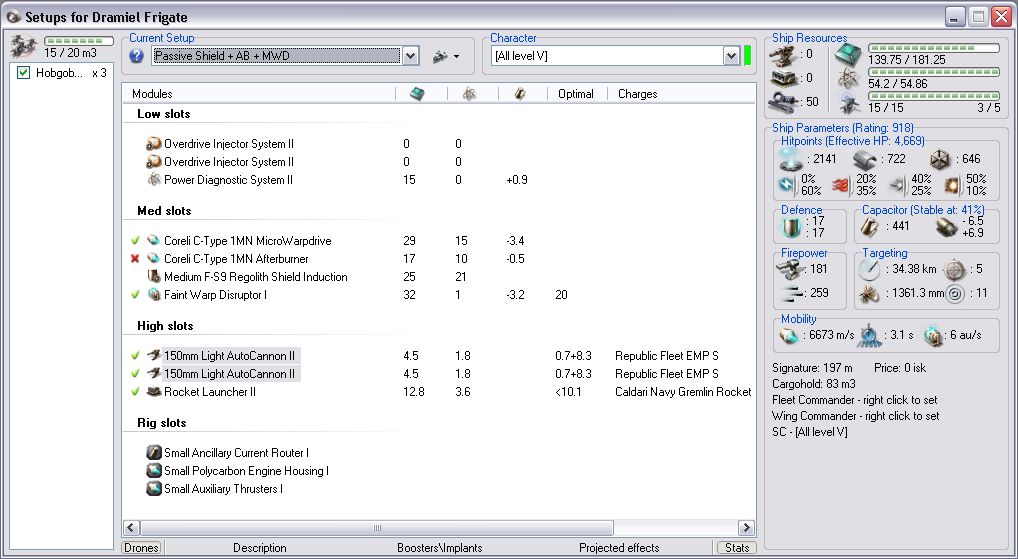Click the powergrid column header icon
The height and width of the screenshot is (559, 1018).
tap(469, 94)
